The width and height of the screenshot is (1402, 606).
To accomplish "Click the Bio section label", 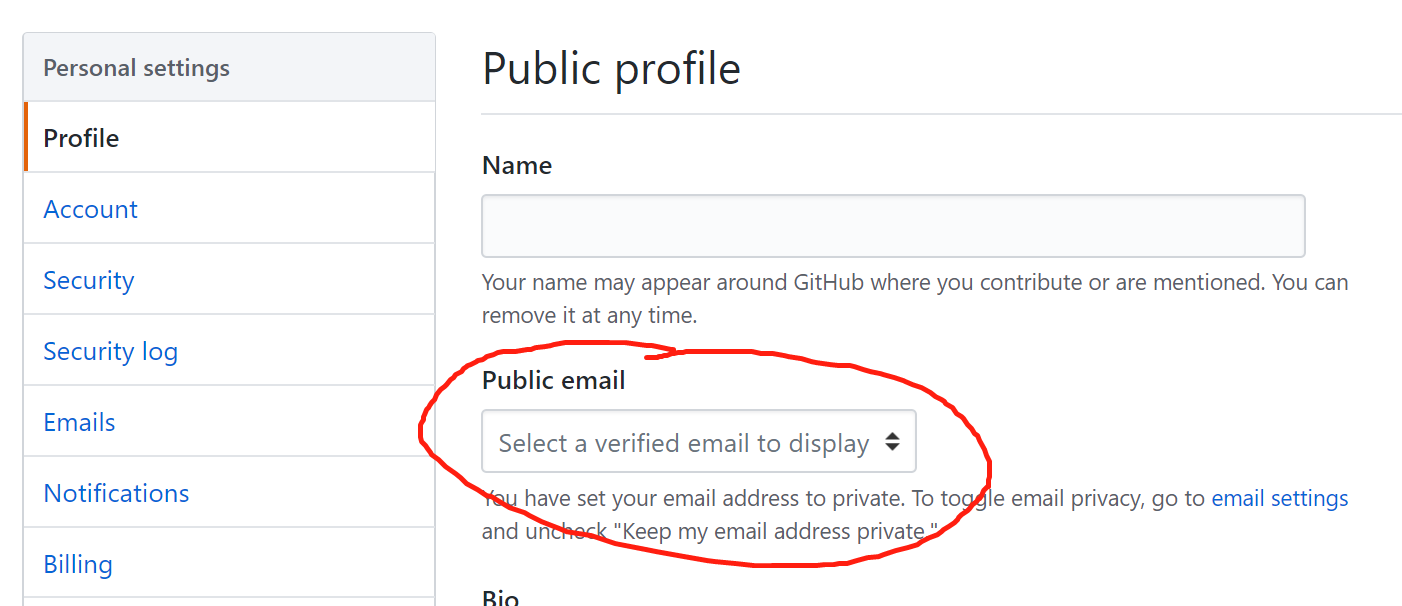I will pyautogui.click(x=500, y=598).
